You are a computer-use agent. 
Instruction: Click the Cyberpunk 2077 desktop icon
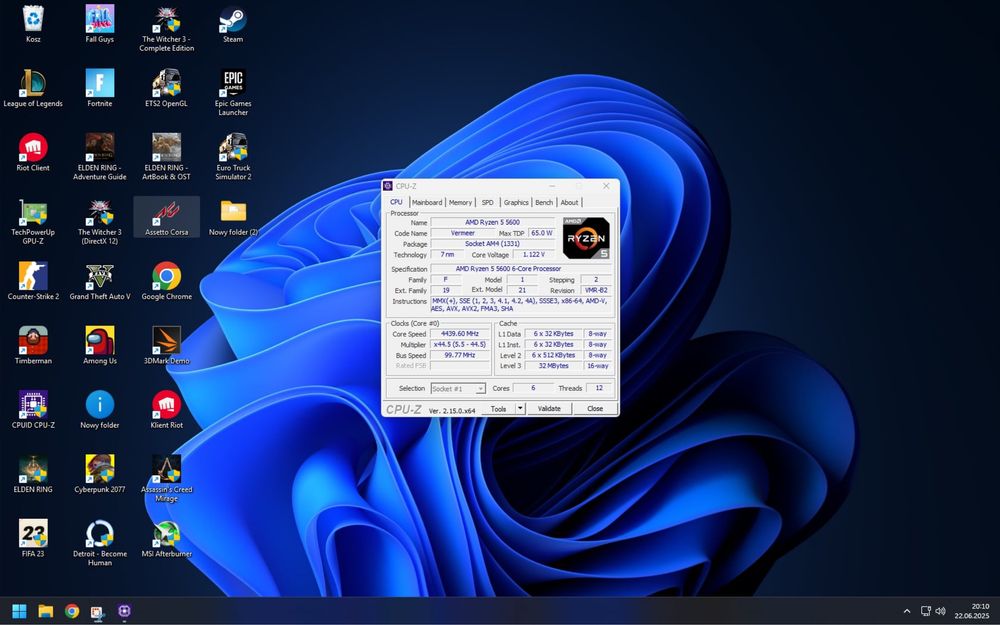(99, 474)
